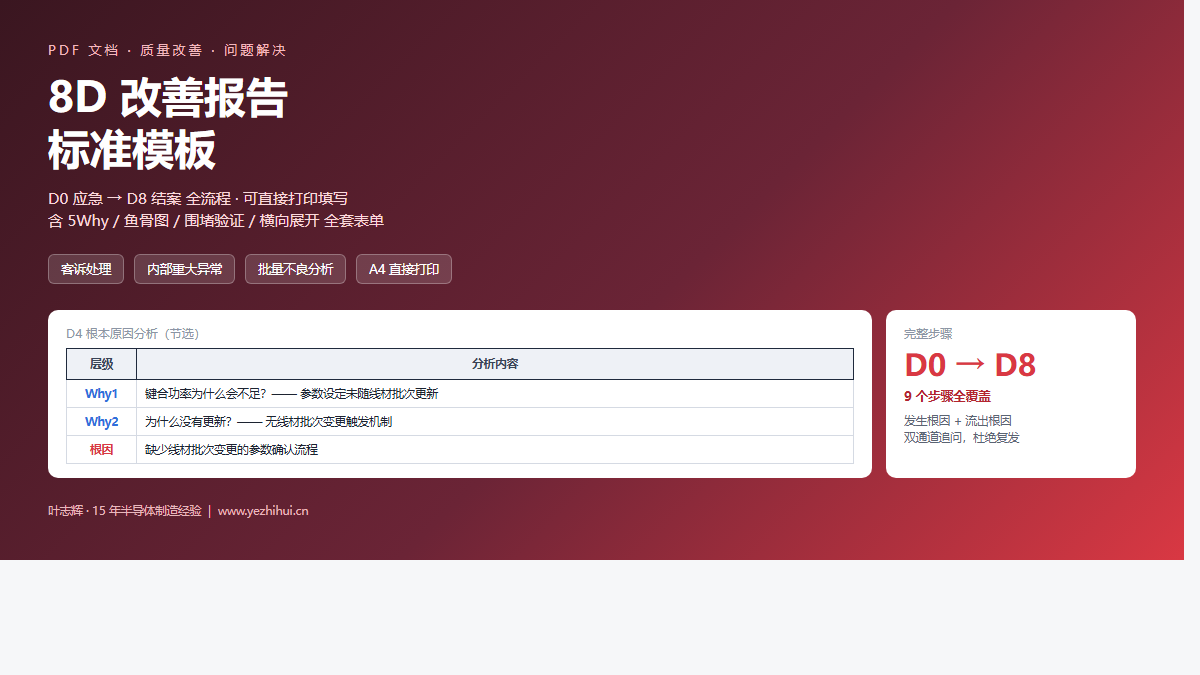
Task: Open the www.yezhihui.cn link
Action: pyautogui.click(x=263, y=511)
